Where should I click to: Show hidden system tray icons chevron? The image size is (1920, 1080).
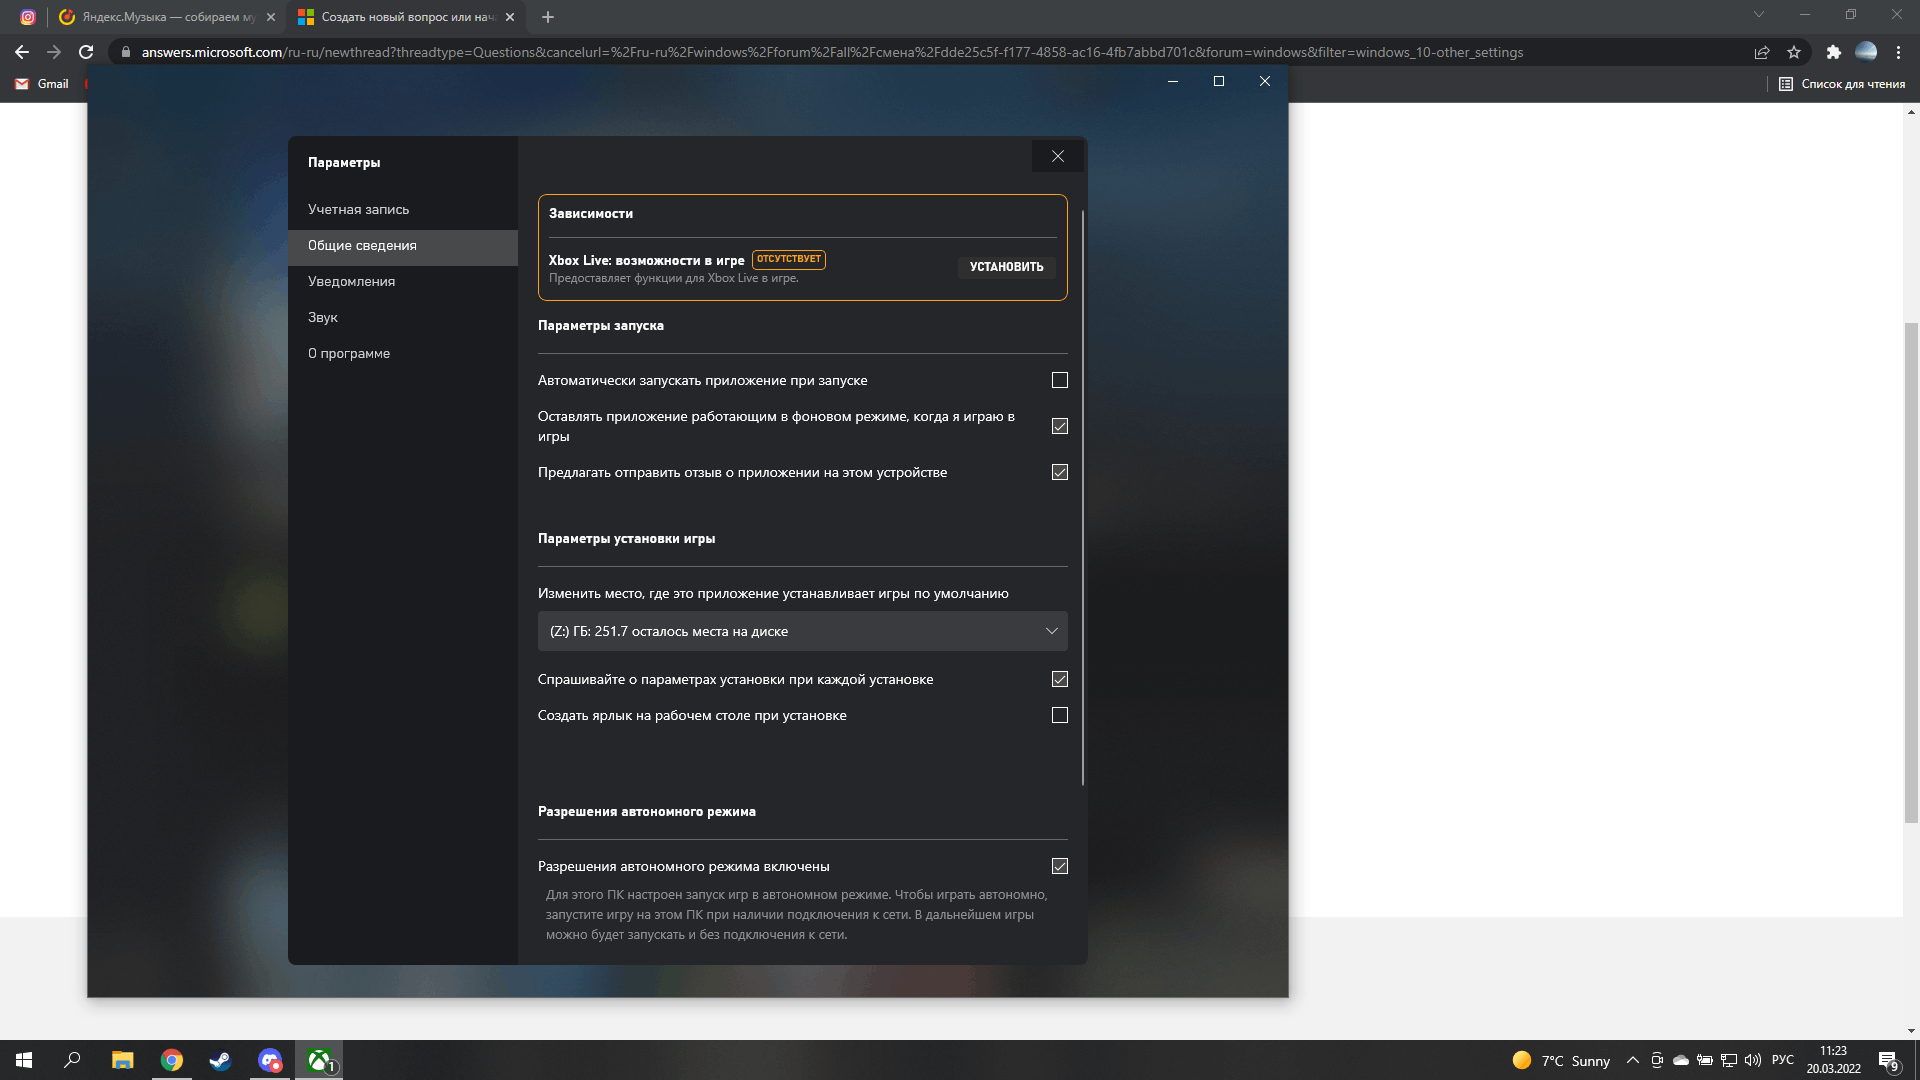click(x=1632, y=1060)
